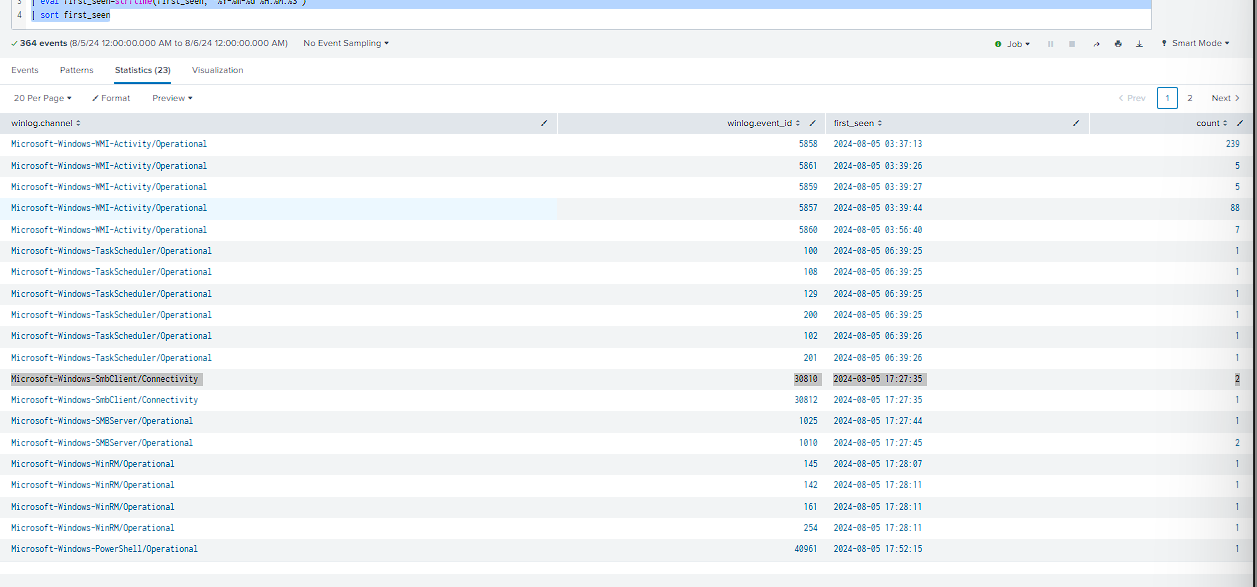Click event ID 142 cell
Viewport: 1257px width, 587px height.
810,485
